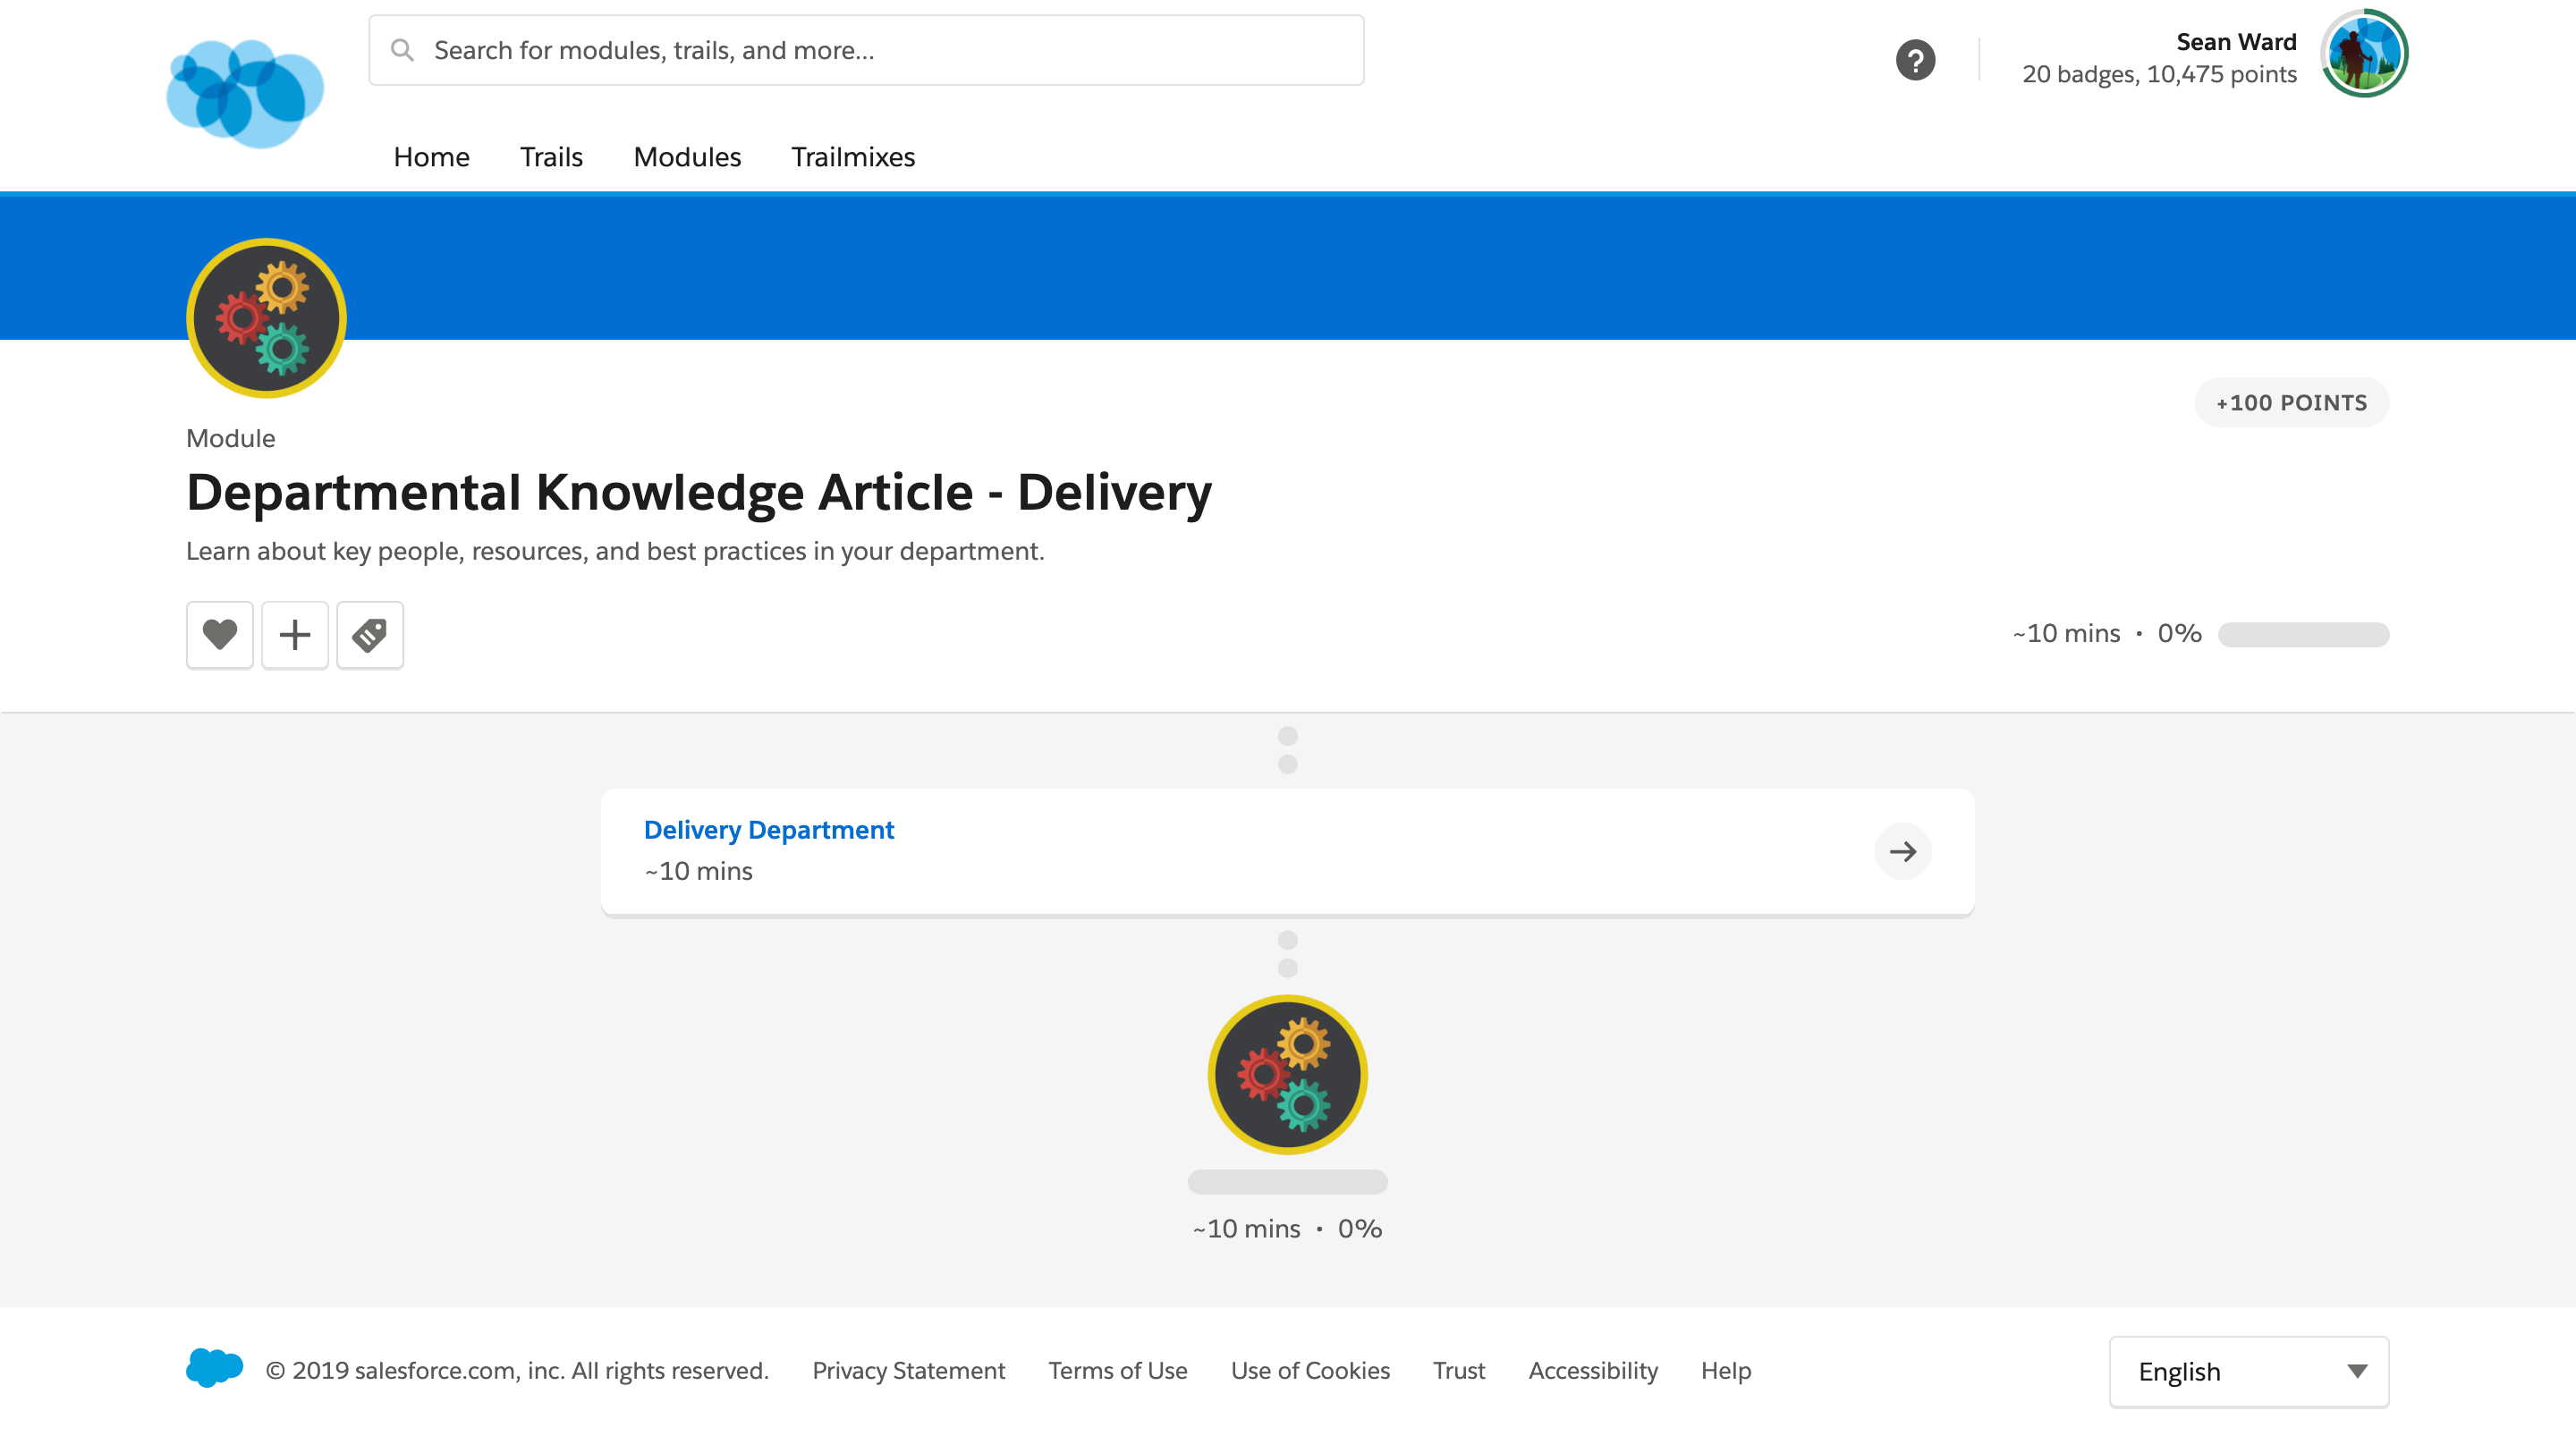2576x1436 pixels.
Task: Click the arrow on Delivery Department card
Action: 1903,851
